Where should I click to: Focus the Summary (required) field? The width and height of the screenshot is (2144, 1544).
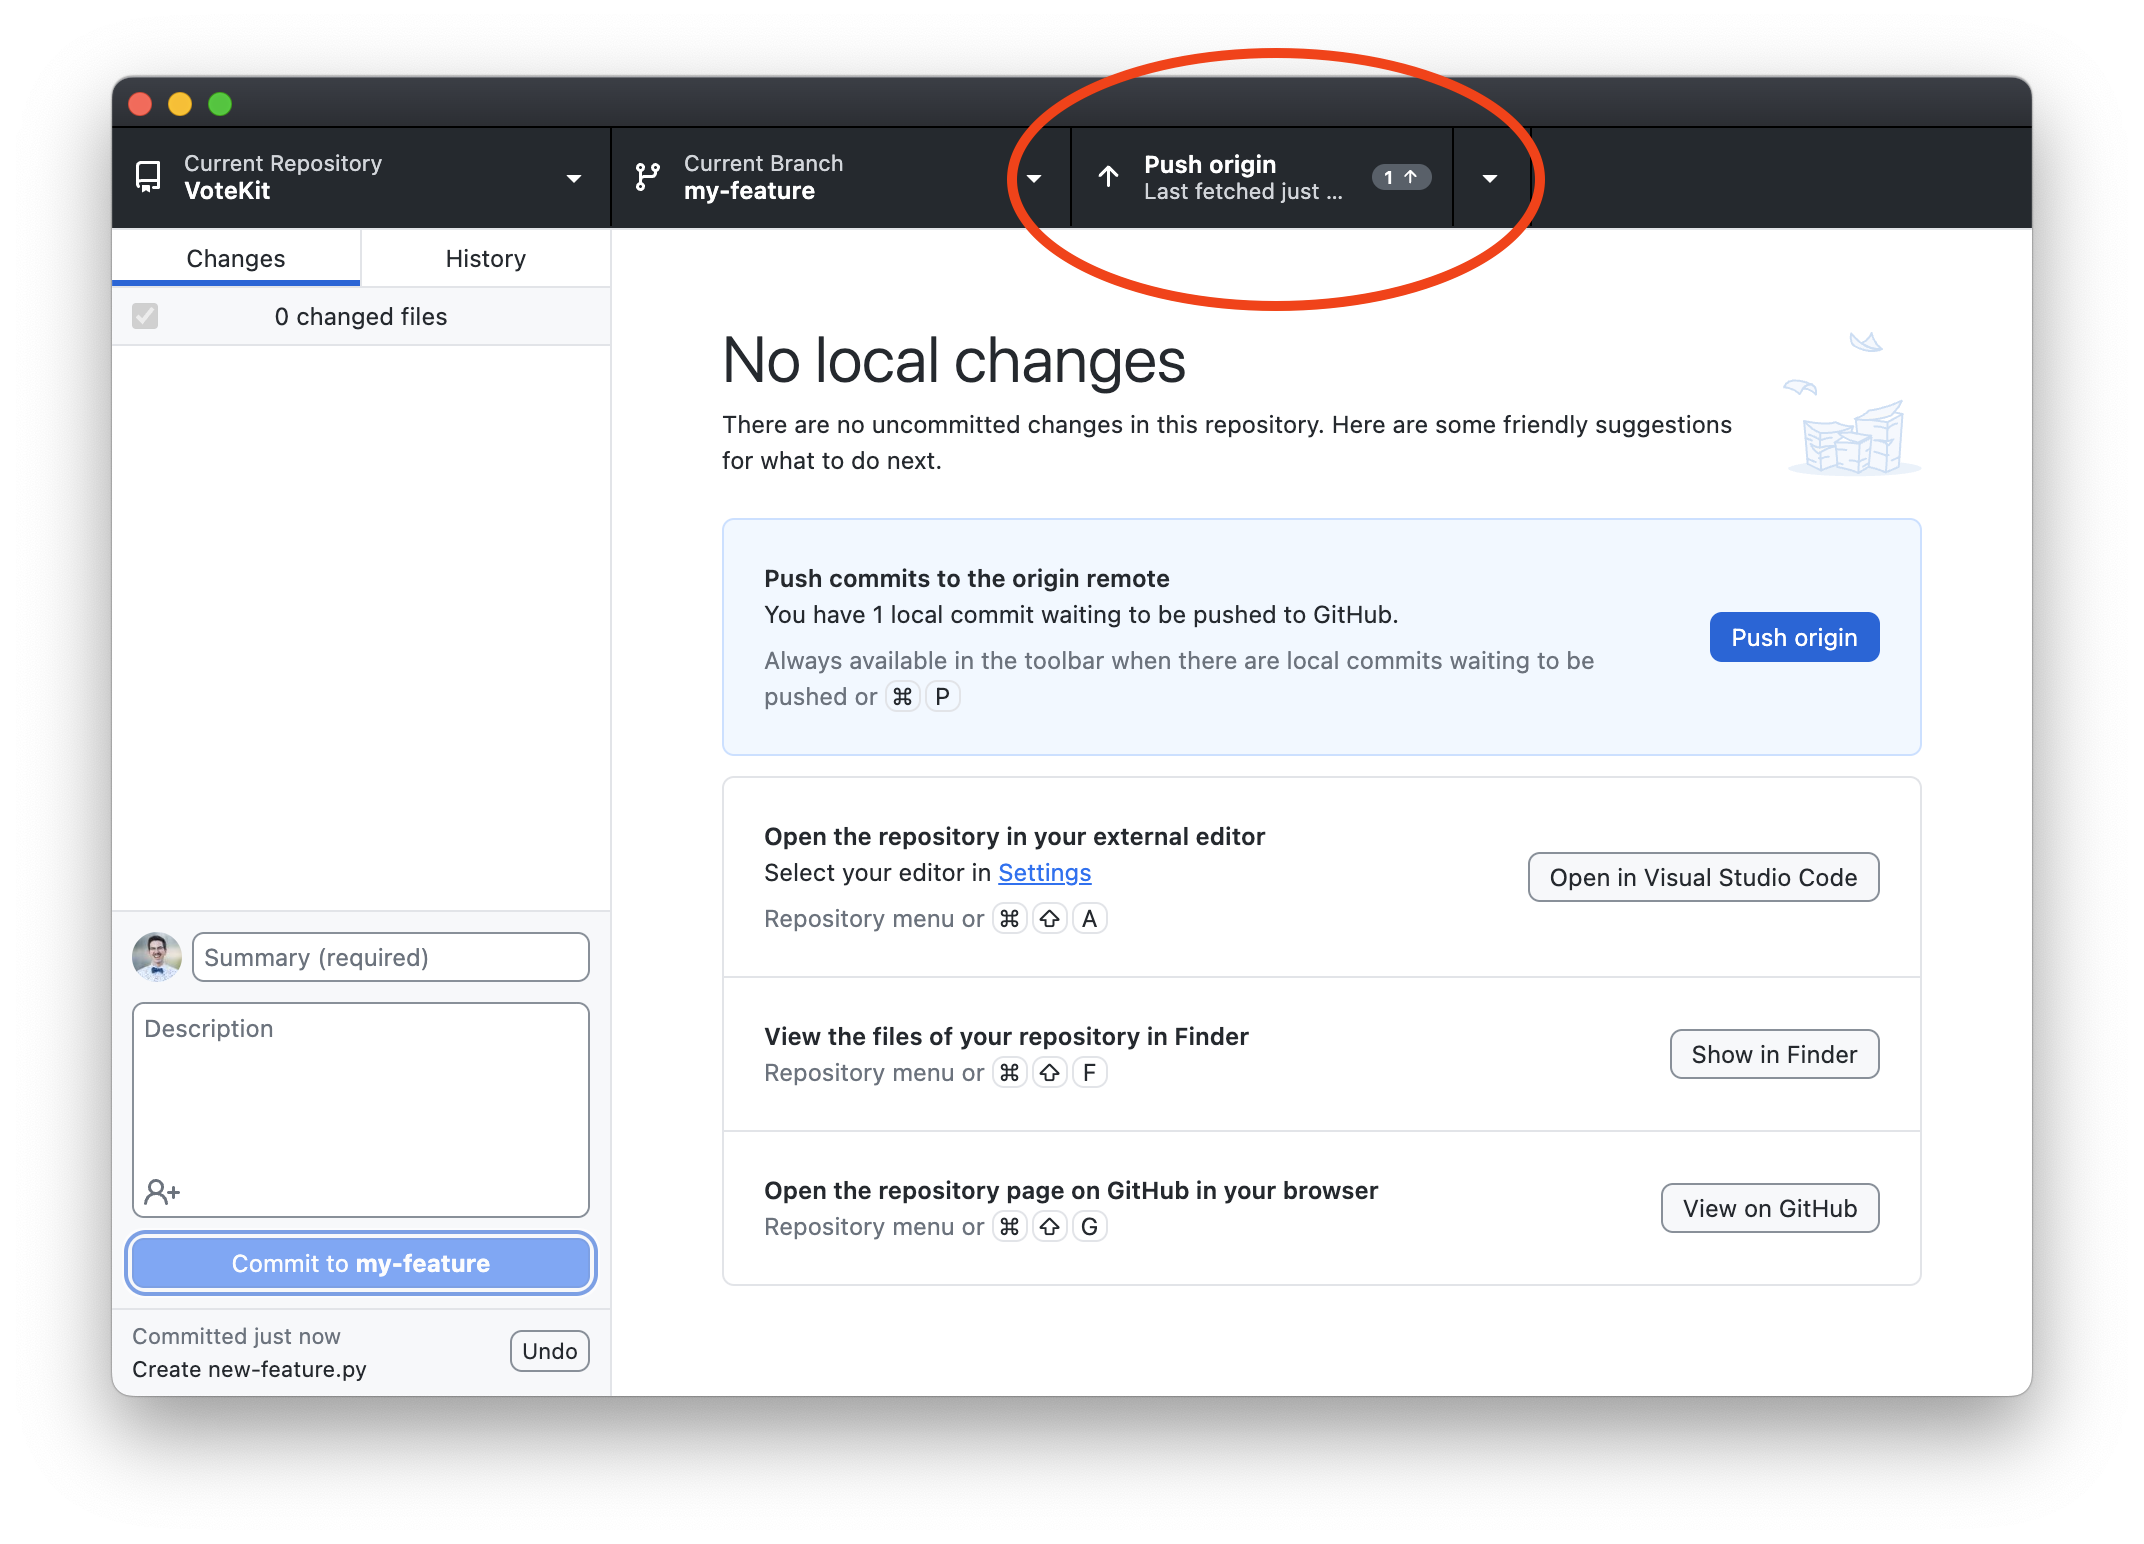(x=390, y=957)
